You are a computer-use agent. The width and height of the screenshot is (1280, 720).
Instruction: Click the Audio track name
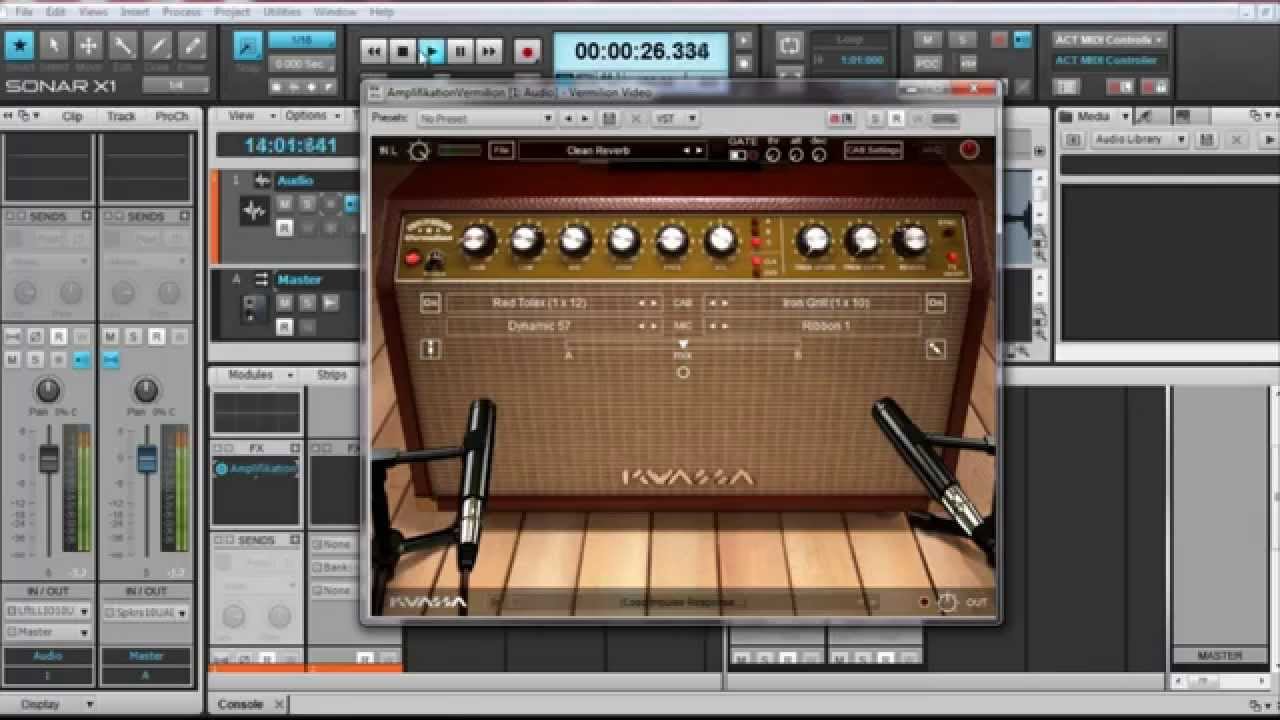[296, 181]
